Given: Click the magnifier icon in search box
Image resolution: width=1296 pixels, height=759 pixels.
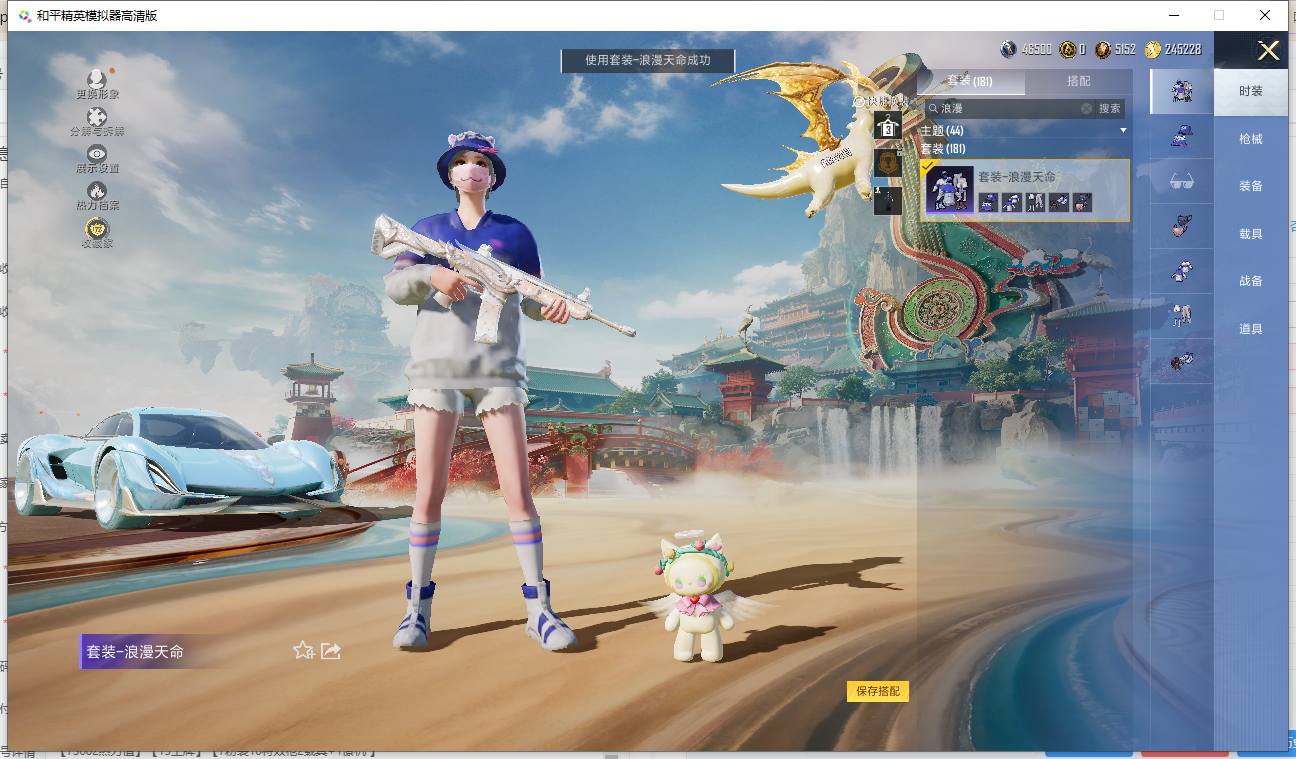Looking at the screenshot, I should pos(932,108).
